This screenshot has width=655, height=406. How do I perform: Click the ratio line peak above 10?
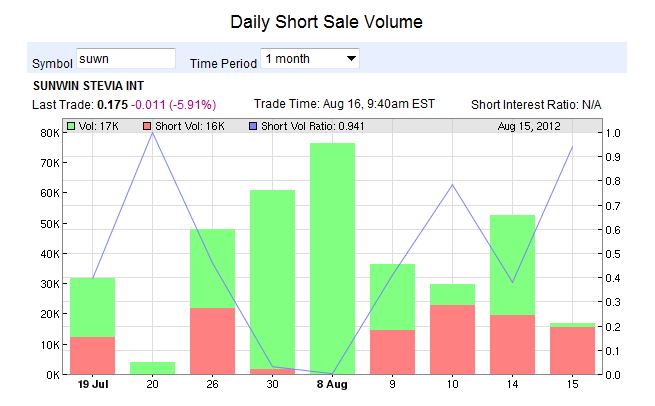(452, 185)
